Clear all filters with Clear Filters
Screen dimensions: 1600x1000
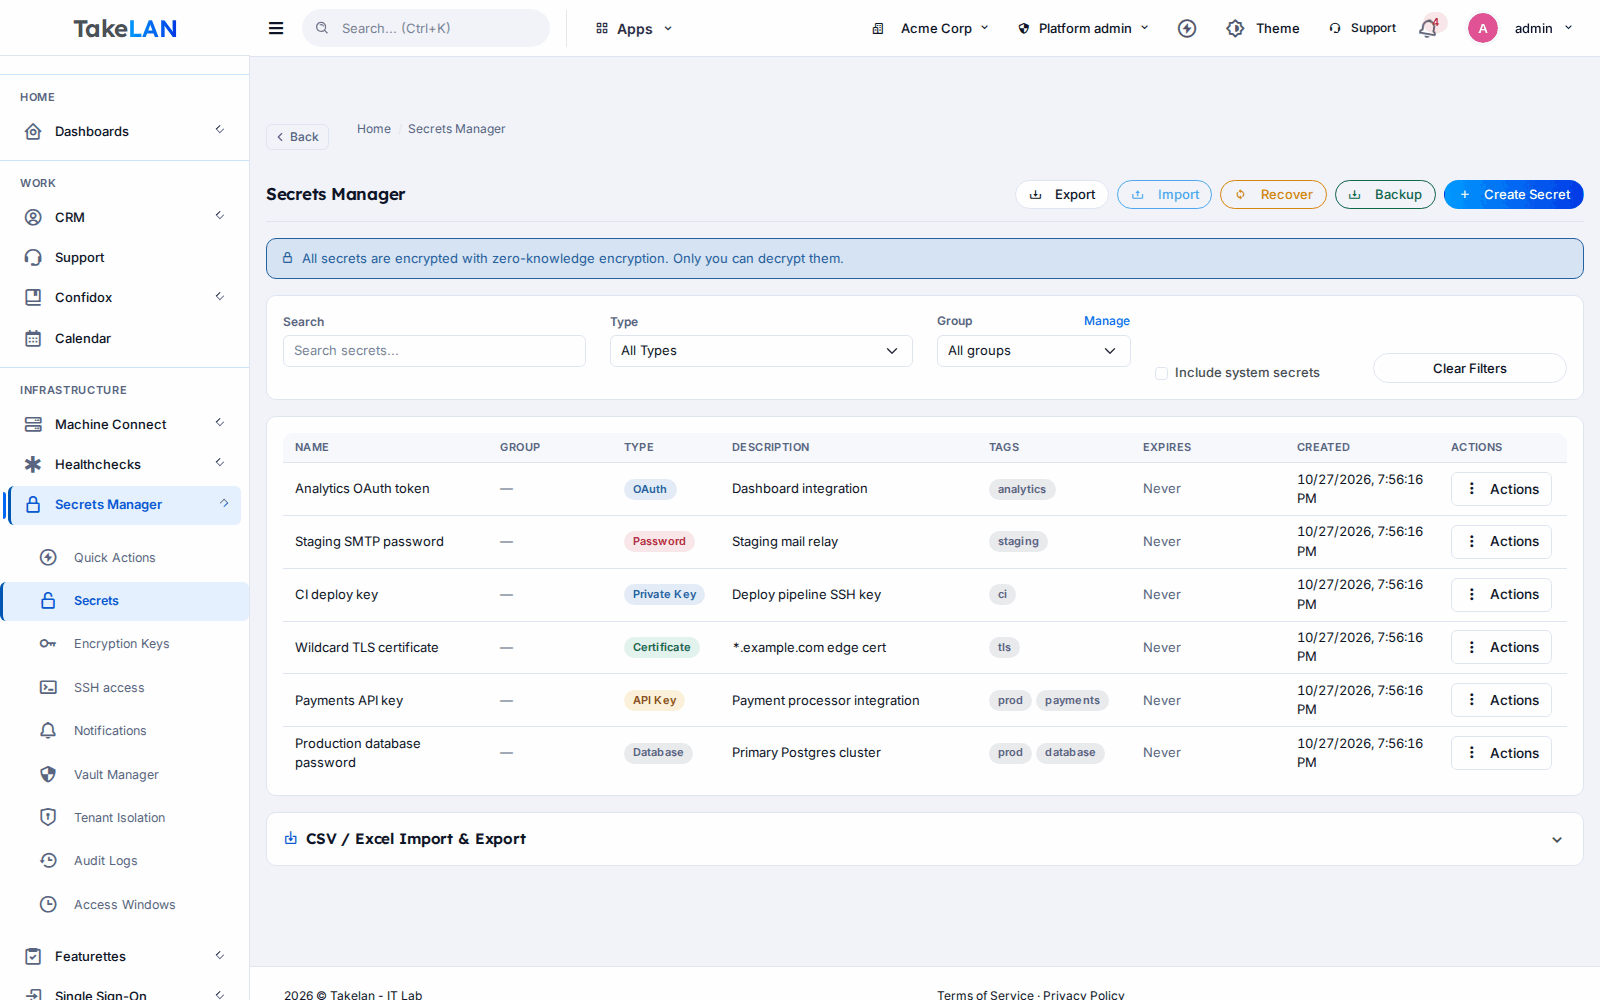point(1470,368)
